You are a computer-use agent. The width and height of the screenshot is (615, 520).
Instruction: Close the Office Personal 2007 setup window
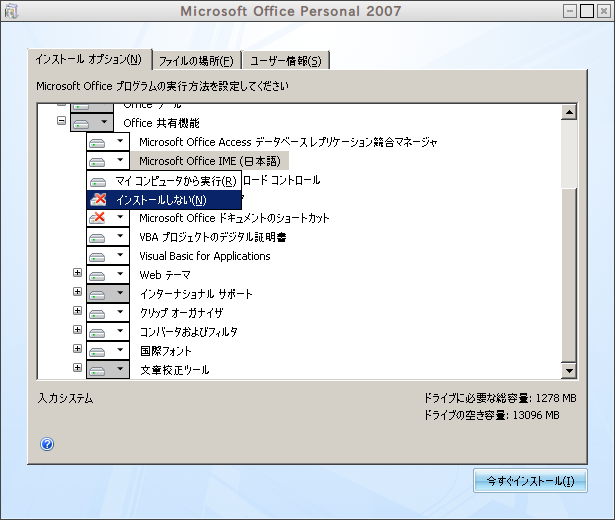[604, 11]
